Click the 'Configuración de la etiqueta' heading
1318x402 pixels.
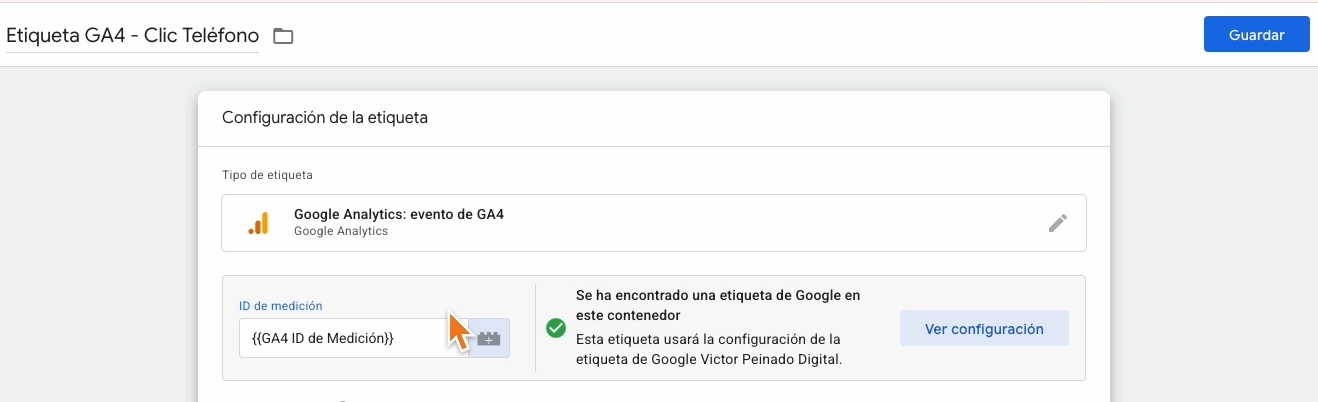[x=325, y=118]
